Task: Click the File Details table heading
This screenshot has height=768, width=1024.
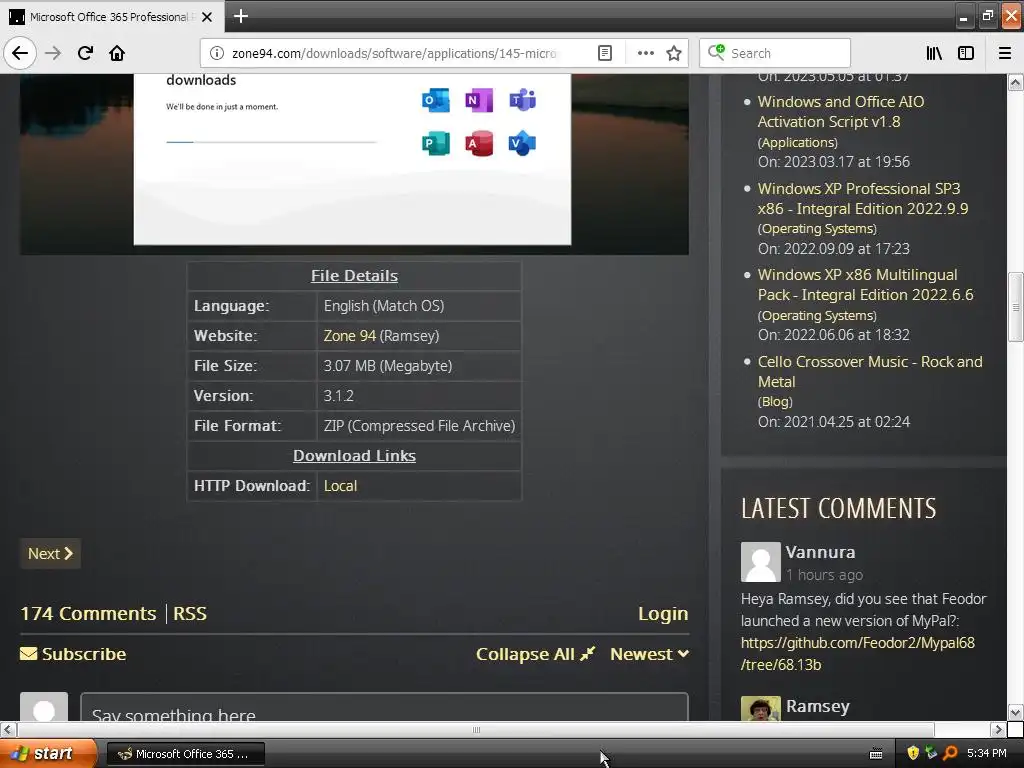Action: 354,276
